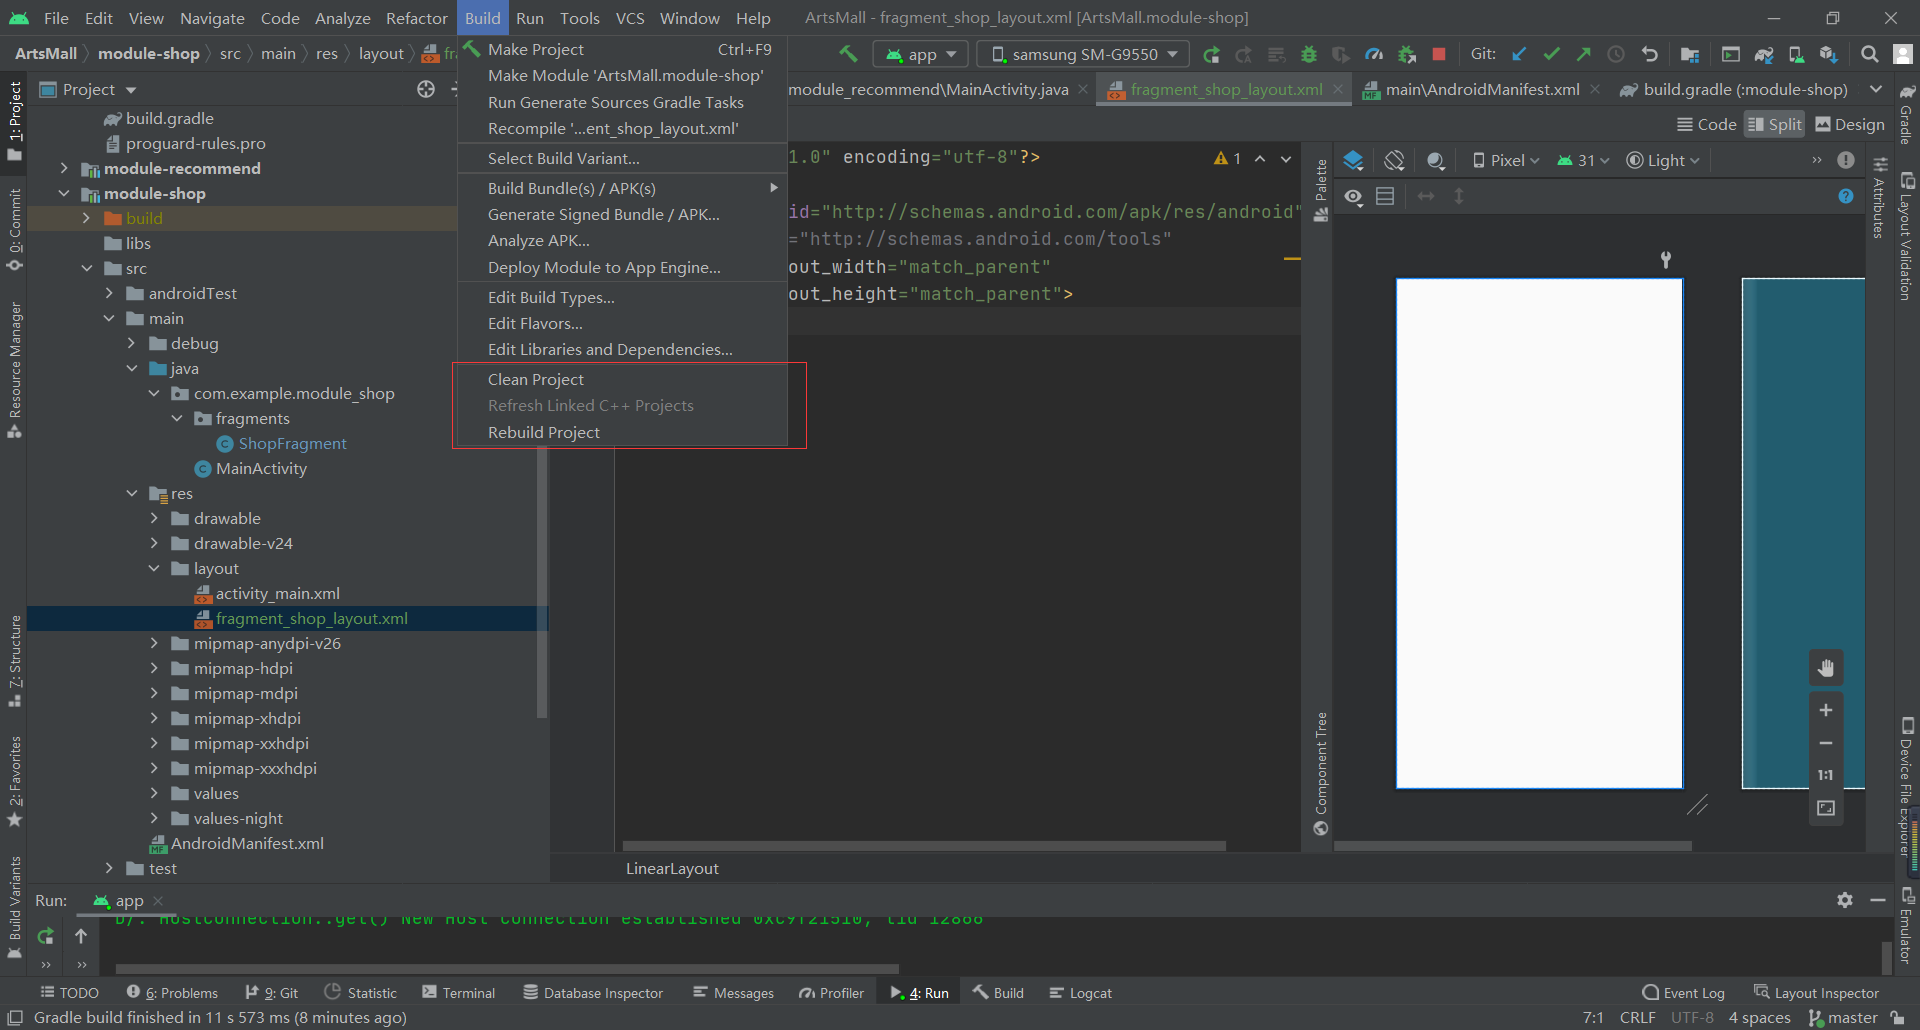Click the Profile app gauge icon
The height and width of the screenshot is (1030, 1920).
1374,54
